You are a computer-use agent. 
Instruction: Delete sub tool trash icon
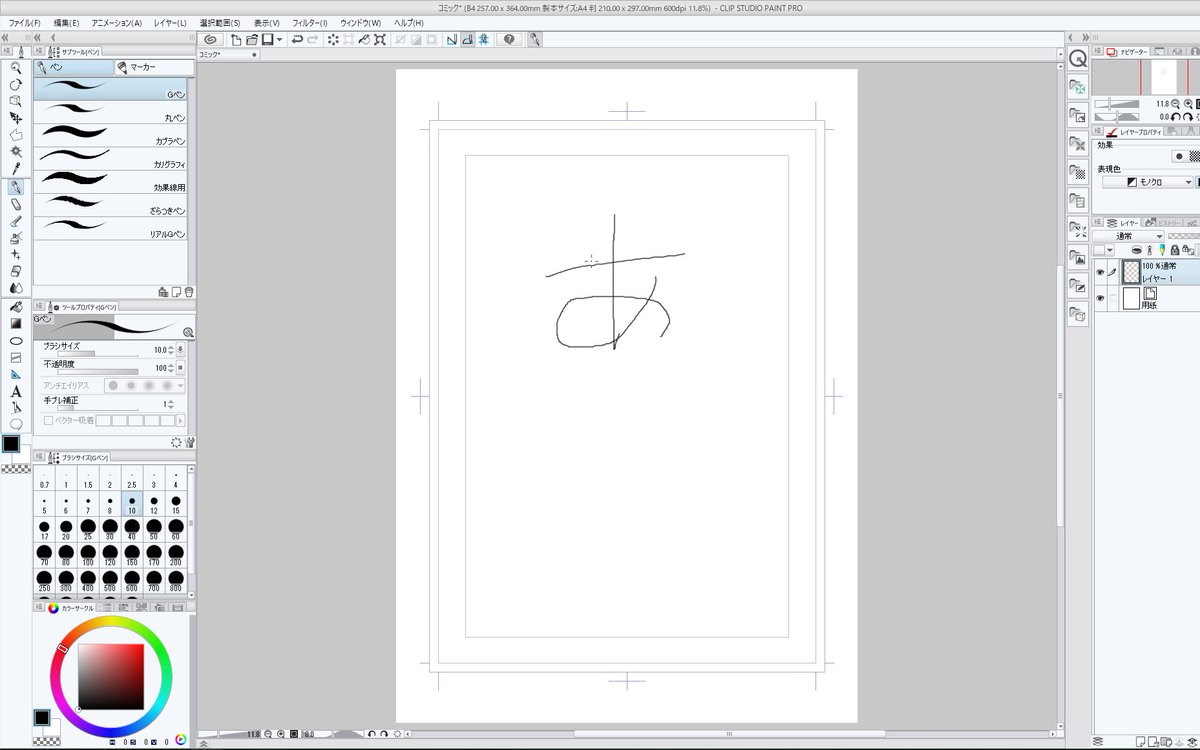point(188,292)
